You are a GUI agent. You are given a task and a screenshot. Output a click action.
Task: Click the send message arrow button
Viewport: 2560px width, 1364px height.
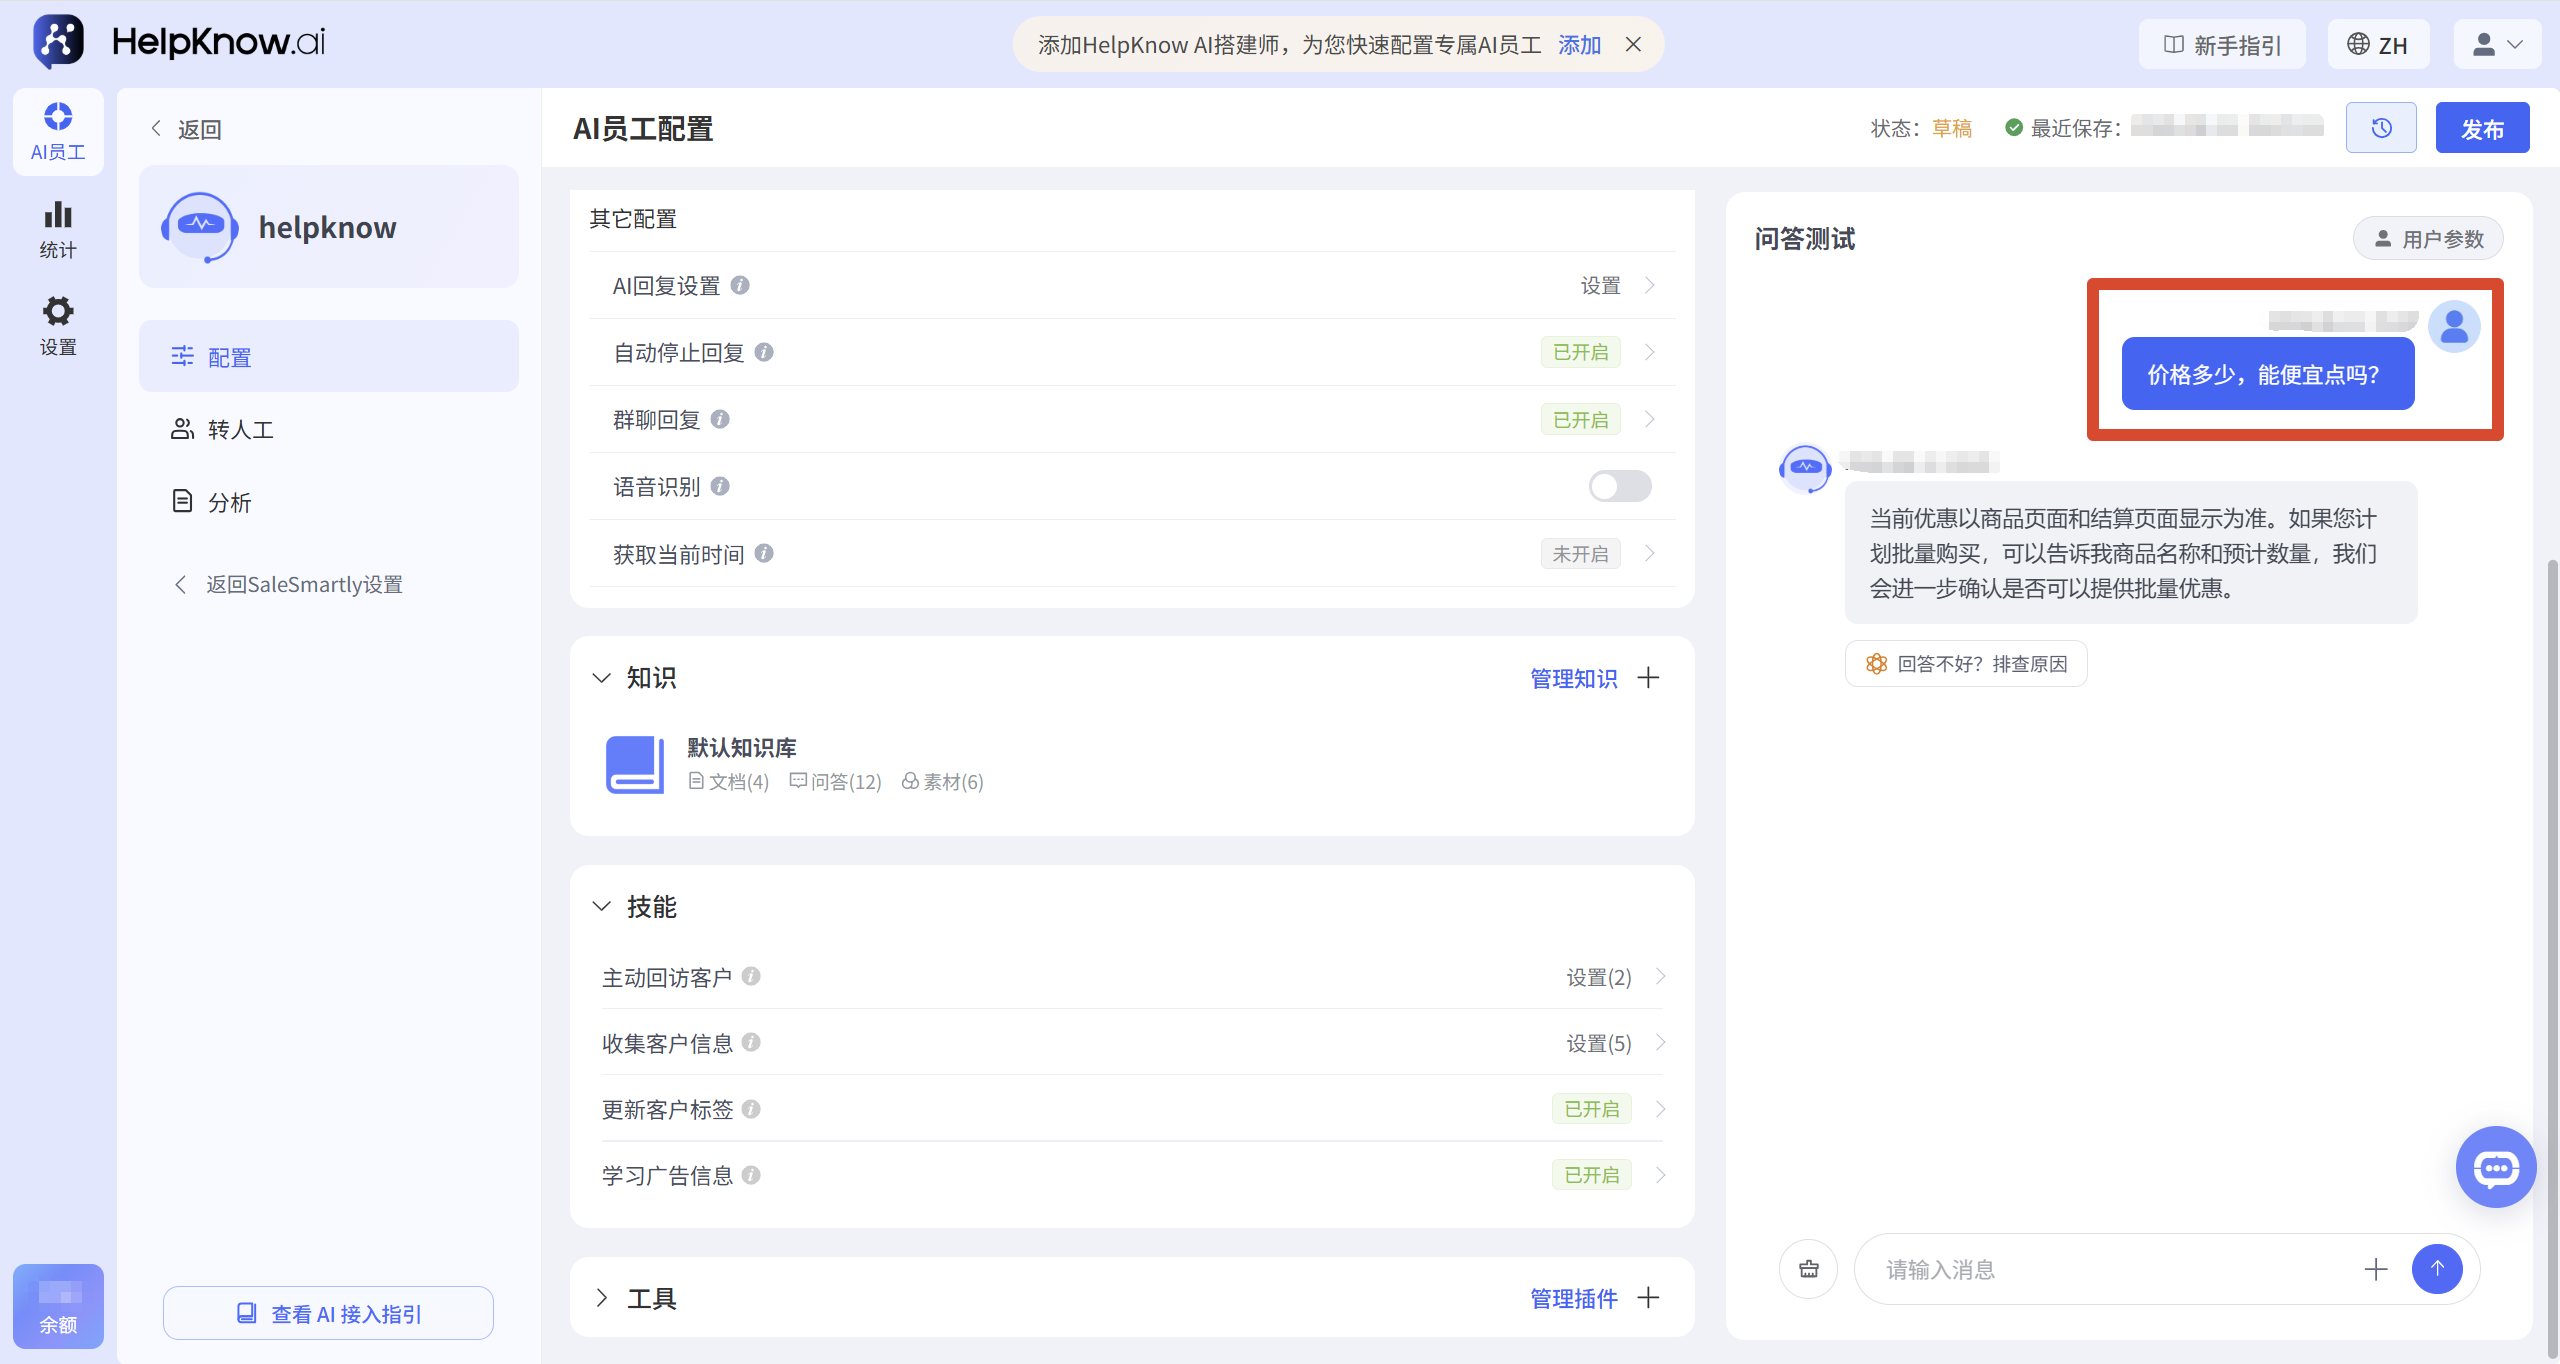tap(2437, 1269)
